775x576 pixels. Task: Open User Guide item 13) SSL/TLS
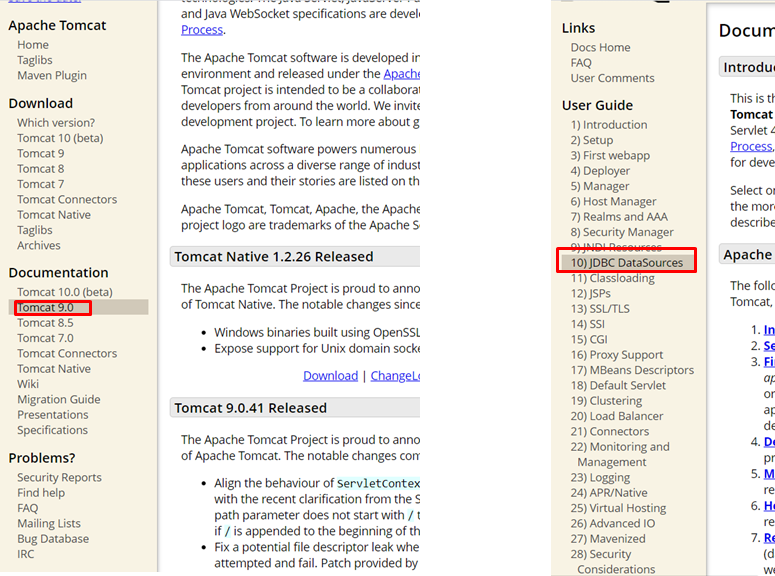click(601, 309)
